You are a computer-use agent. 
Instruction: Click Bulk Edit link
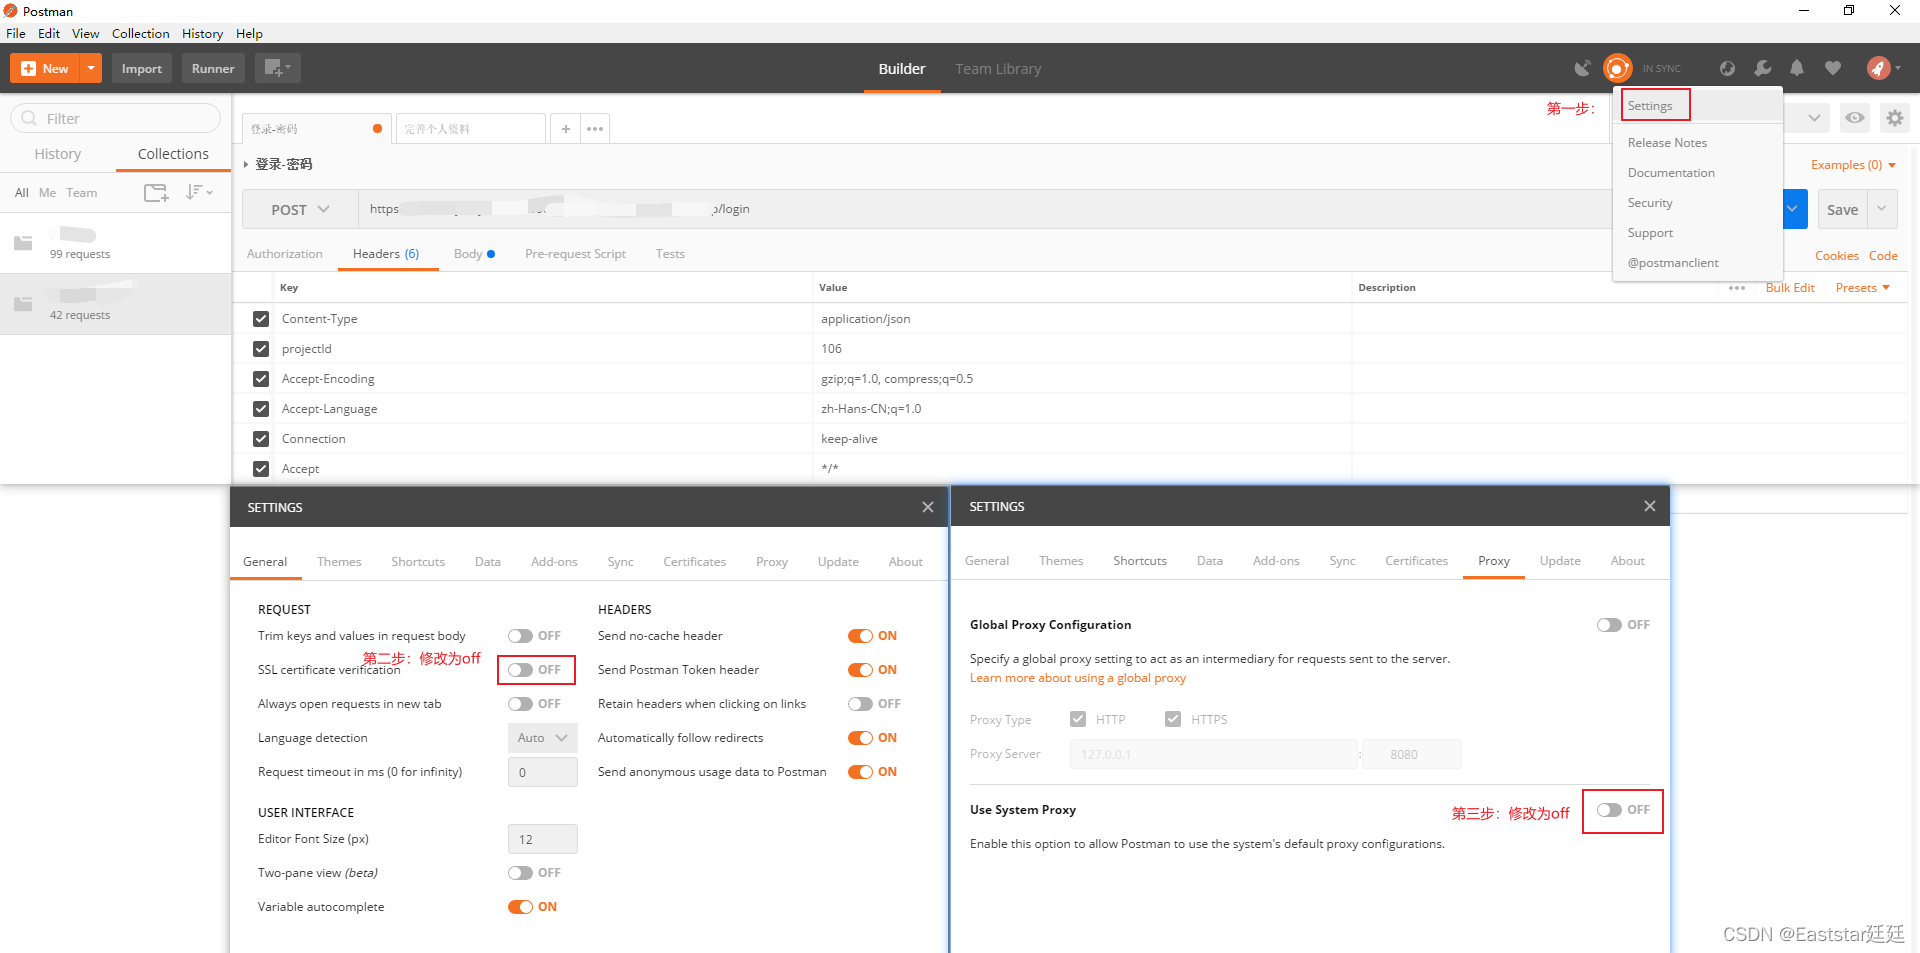point(1790,288)
